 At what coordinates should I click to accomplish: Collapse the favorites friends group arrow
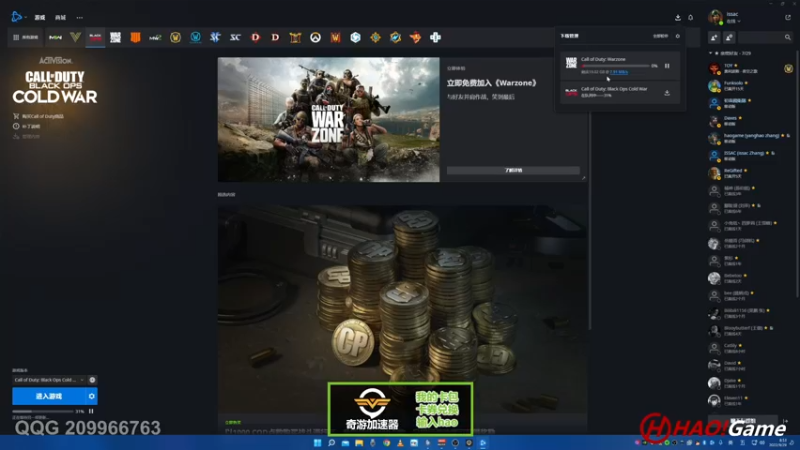coord(711,53)
